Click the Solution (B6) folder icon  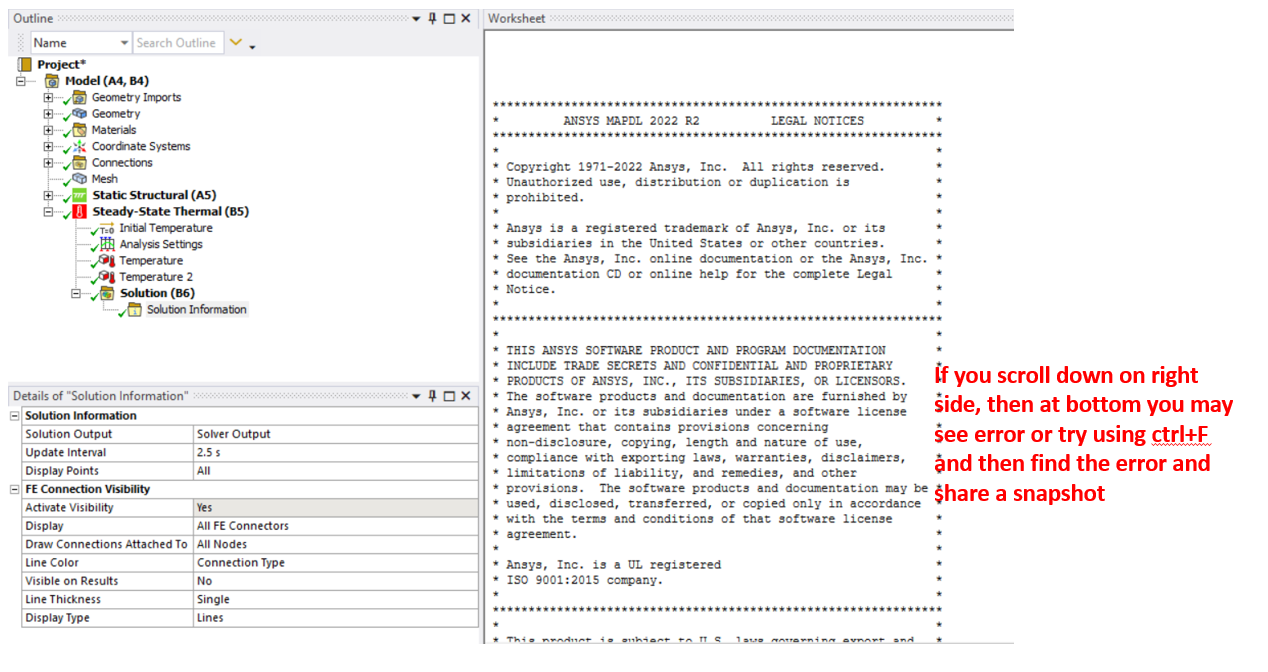(x=106, y=293)
